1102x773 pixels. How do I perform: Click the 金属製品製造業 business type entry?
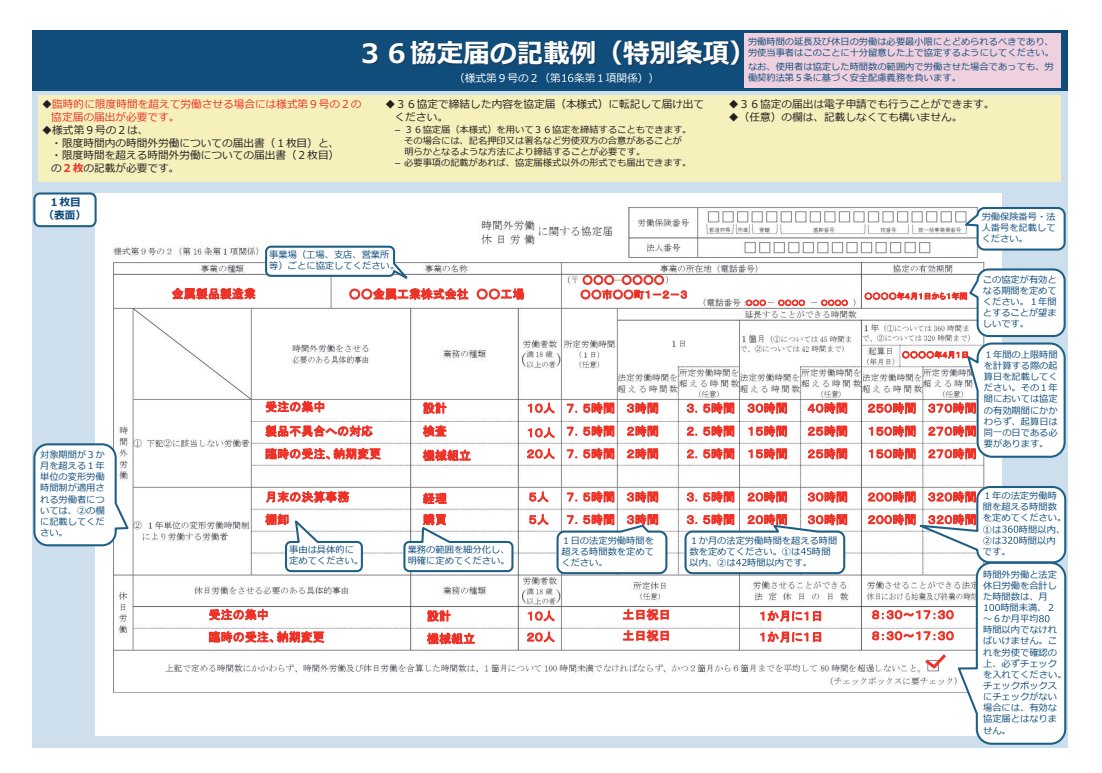click(x=214, y=294)
